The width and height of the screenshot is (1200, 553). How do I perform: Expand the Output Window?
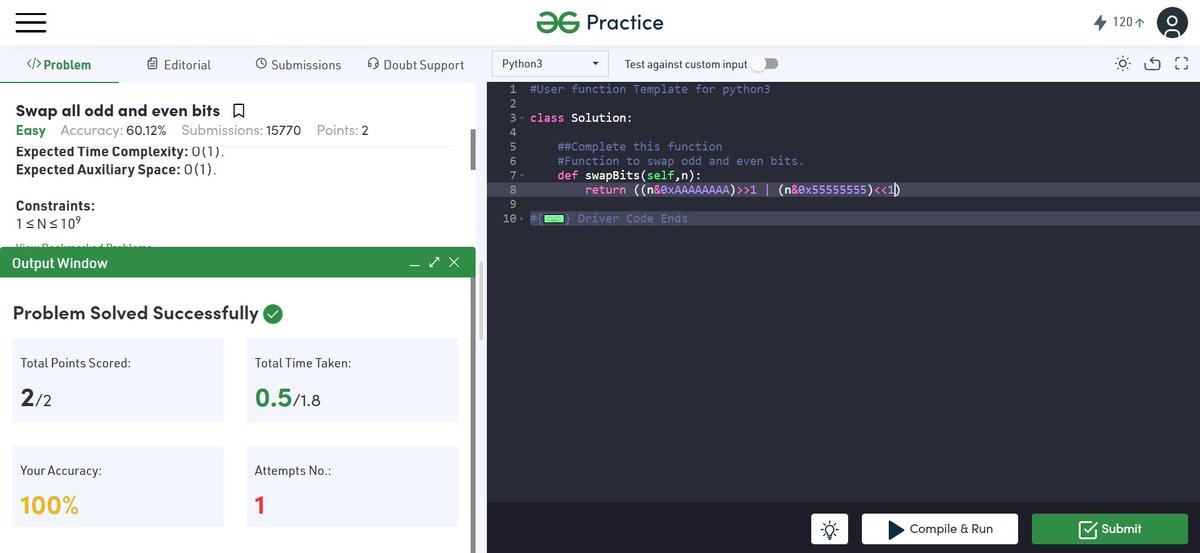pyautogui.click(x=434, y=263)
